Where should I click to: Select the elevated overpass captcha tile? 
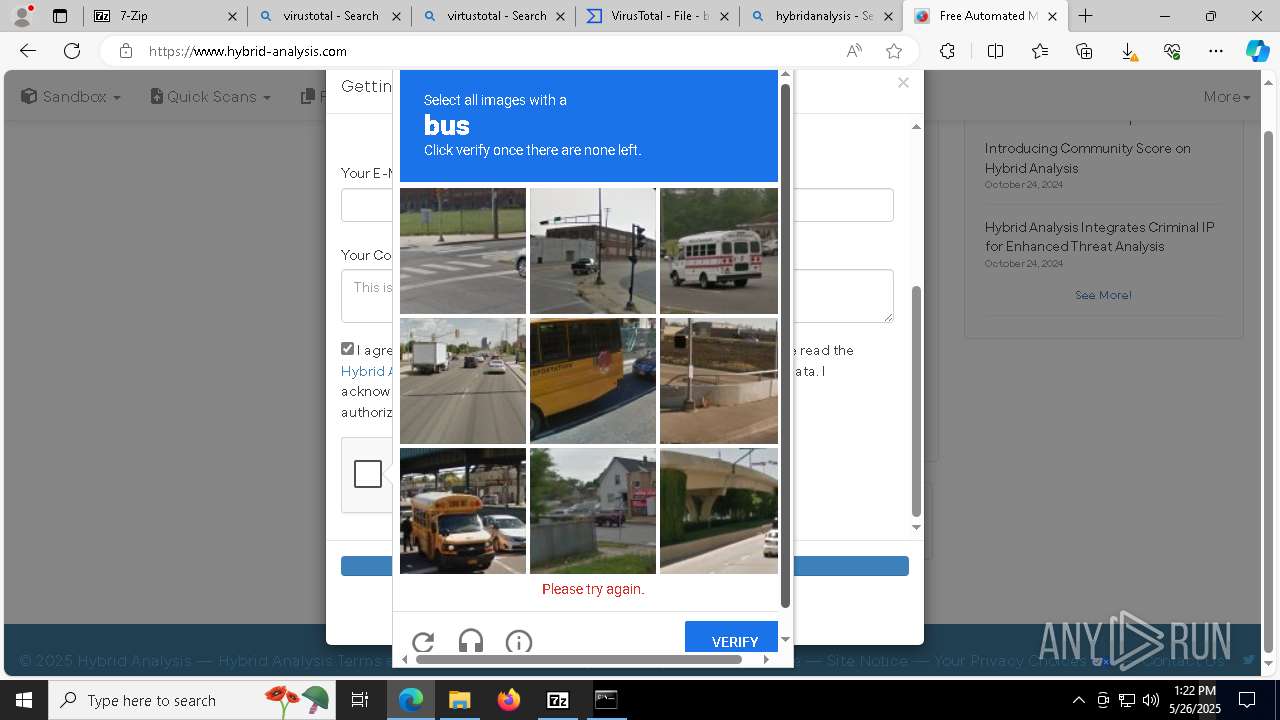pyautogui.click(x=719, y=511)
